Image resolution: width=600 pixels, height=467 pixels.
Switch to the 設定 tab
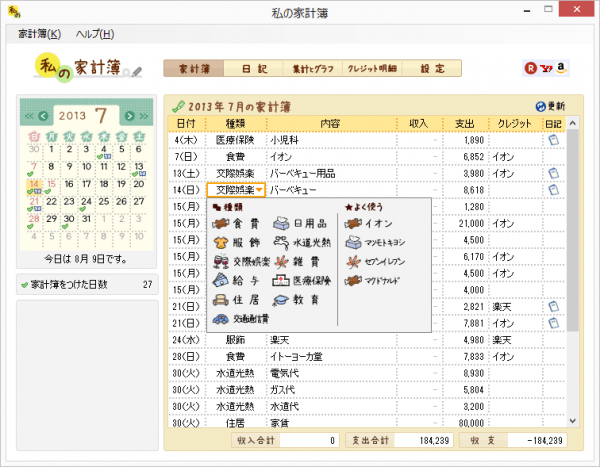432,69
